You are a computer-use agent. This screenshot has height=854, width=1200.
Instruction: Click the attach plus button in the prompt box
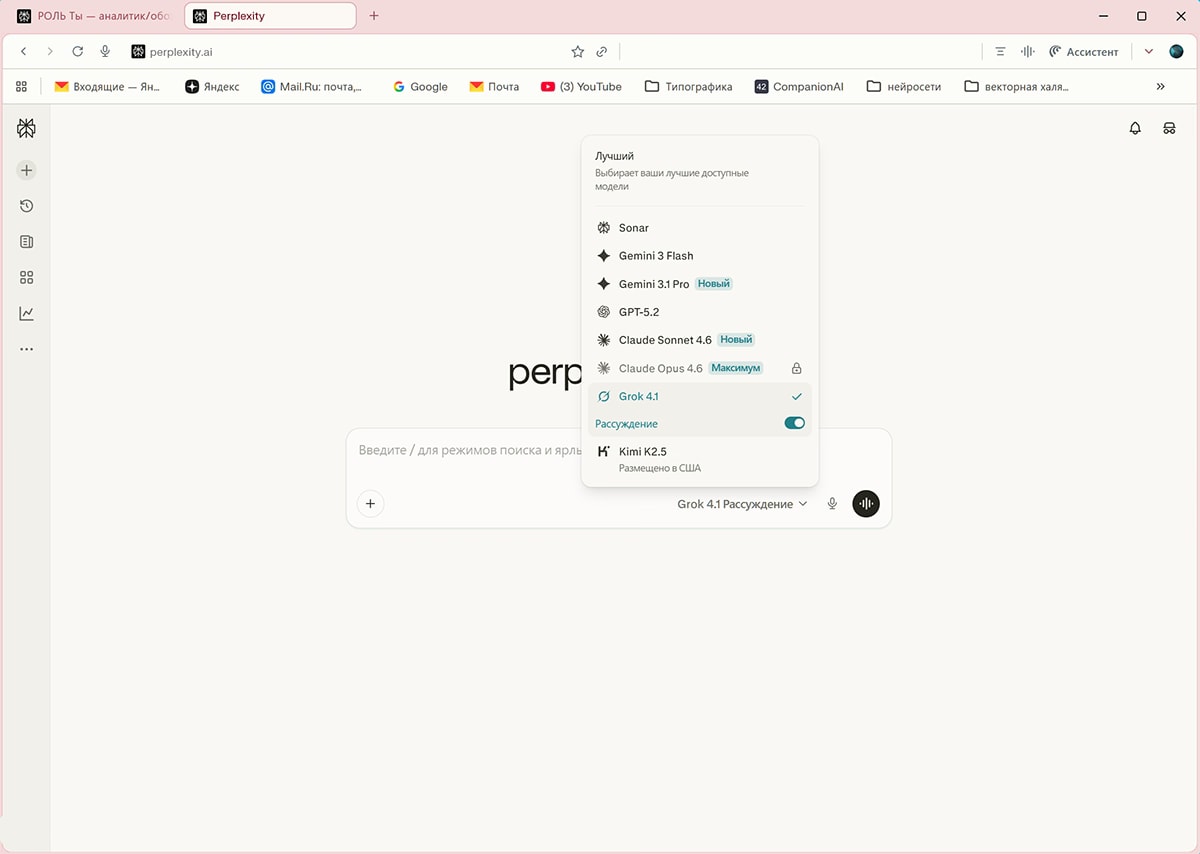370,504
